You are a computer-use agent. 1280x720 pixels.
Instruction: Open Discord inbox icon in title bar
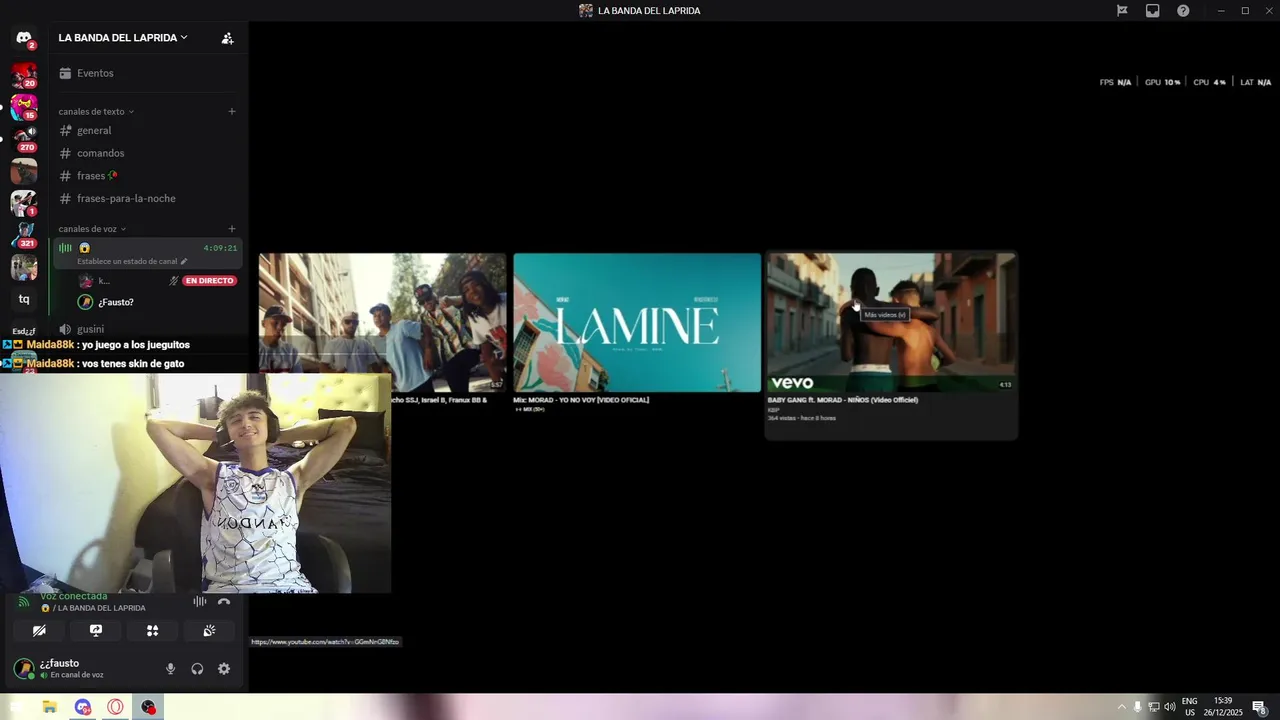[x=1152, y=11]
